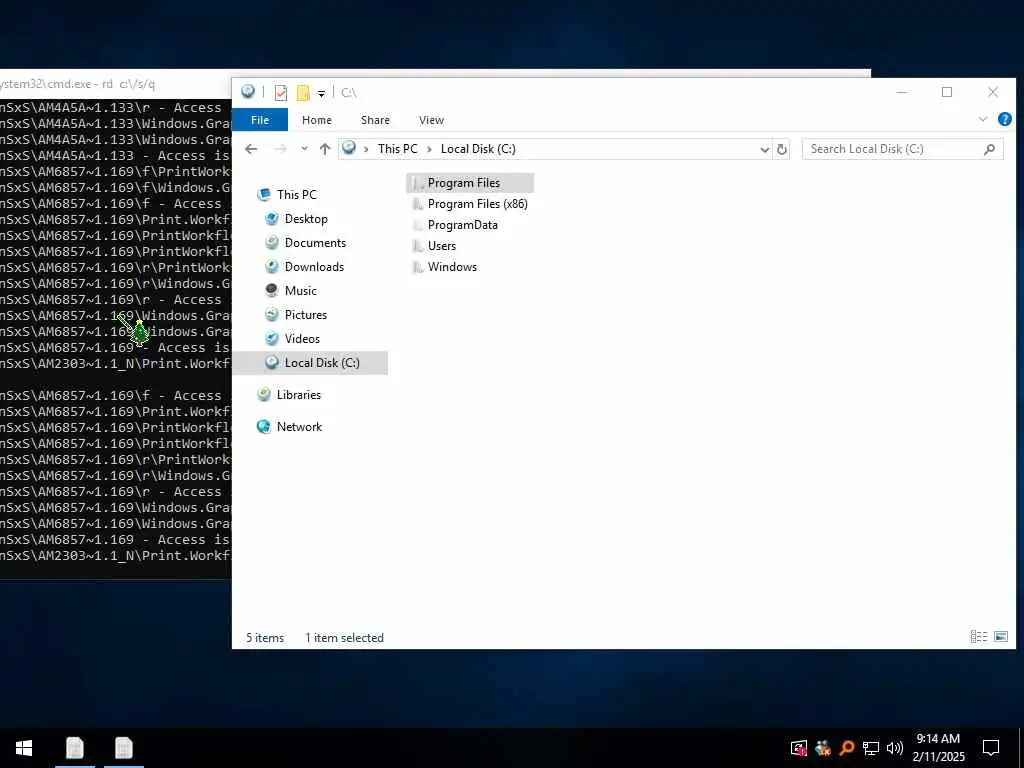Viewport: 1024px width, 768px height.
Task: Switch to the Home ribbon tab
Action: point(317,120)
